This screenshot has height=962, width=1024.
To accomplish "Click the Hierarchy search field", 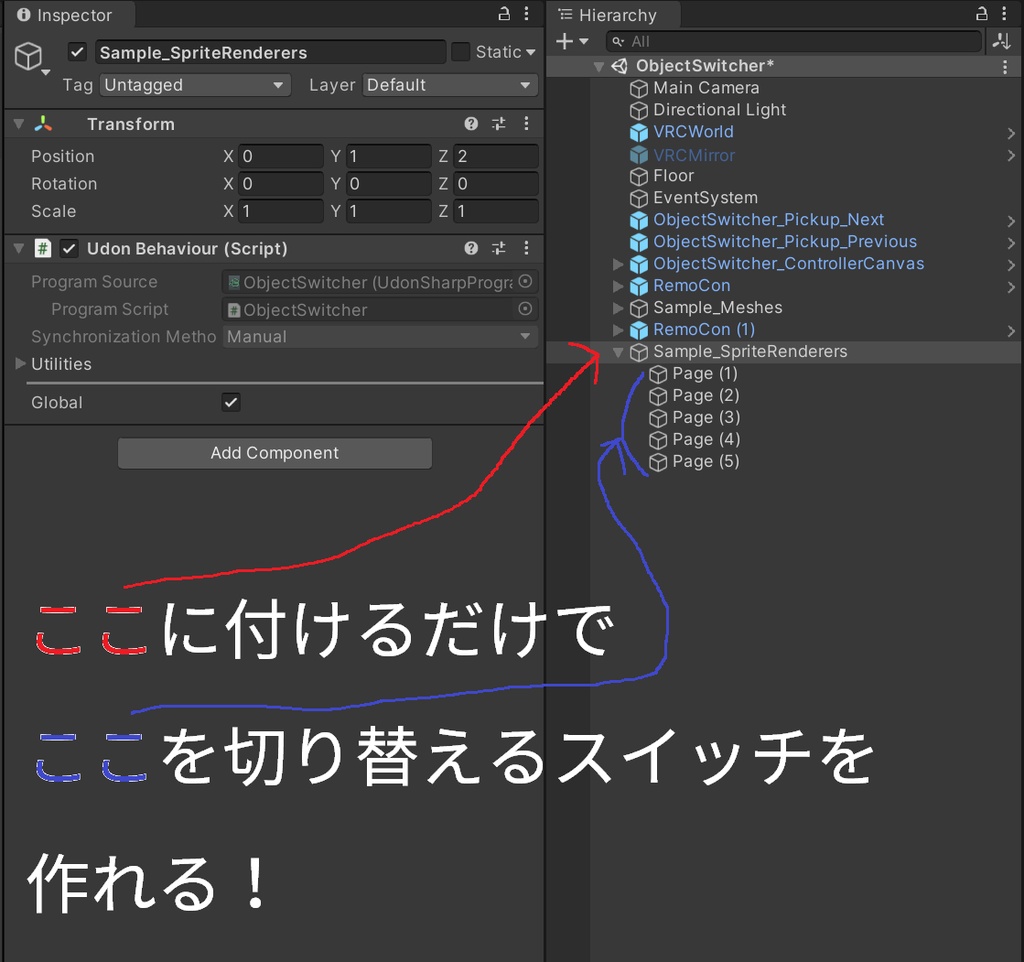I will pyautogui.click(x=790, y=41).
